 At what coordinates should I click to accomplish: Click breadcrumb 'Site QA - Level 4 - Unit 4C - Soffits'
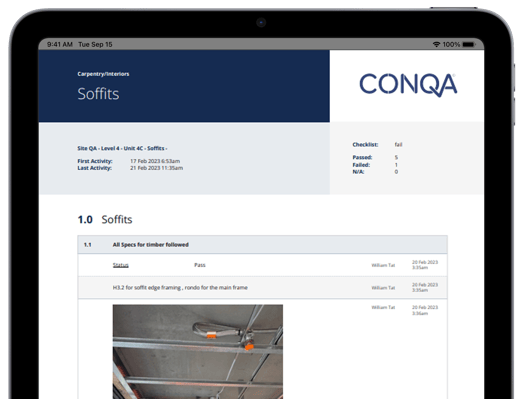tap(122, 148)
